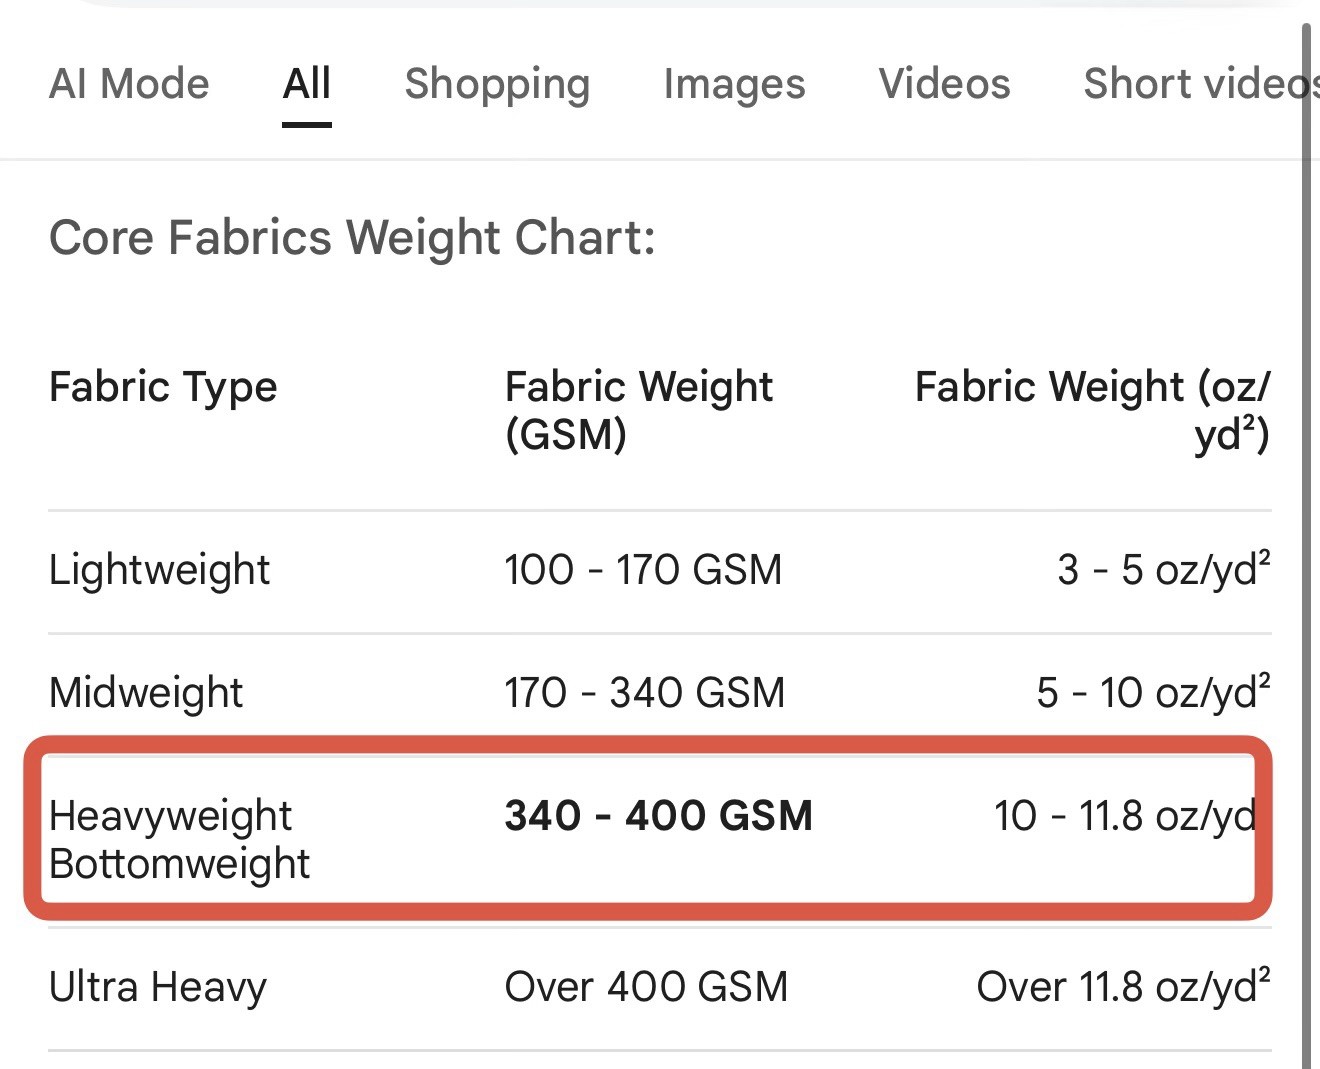Image resolution: width=1320 pixels, height=1069 pixels.
Task: Select the Ultra Heavy row label
Action: point(158,987)
